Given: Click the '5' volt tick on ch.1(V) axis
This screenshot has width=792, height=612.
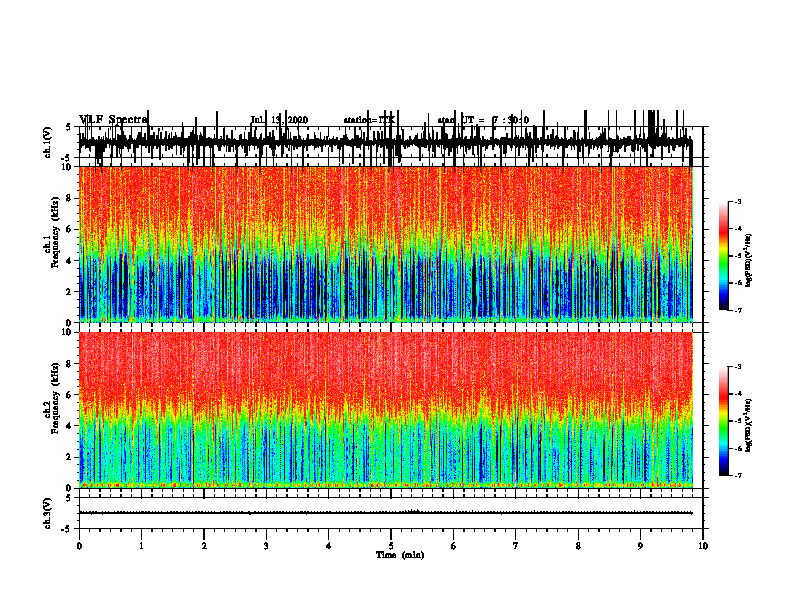Looking at the screenshot, I should (x=68, y=128).
